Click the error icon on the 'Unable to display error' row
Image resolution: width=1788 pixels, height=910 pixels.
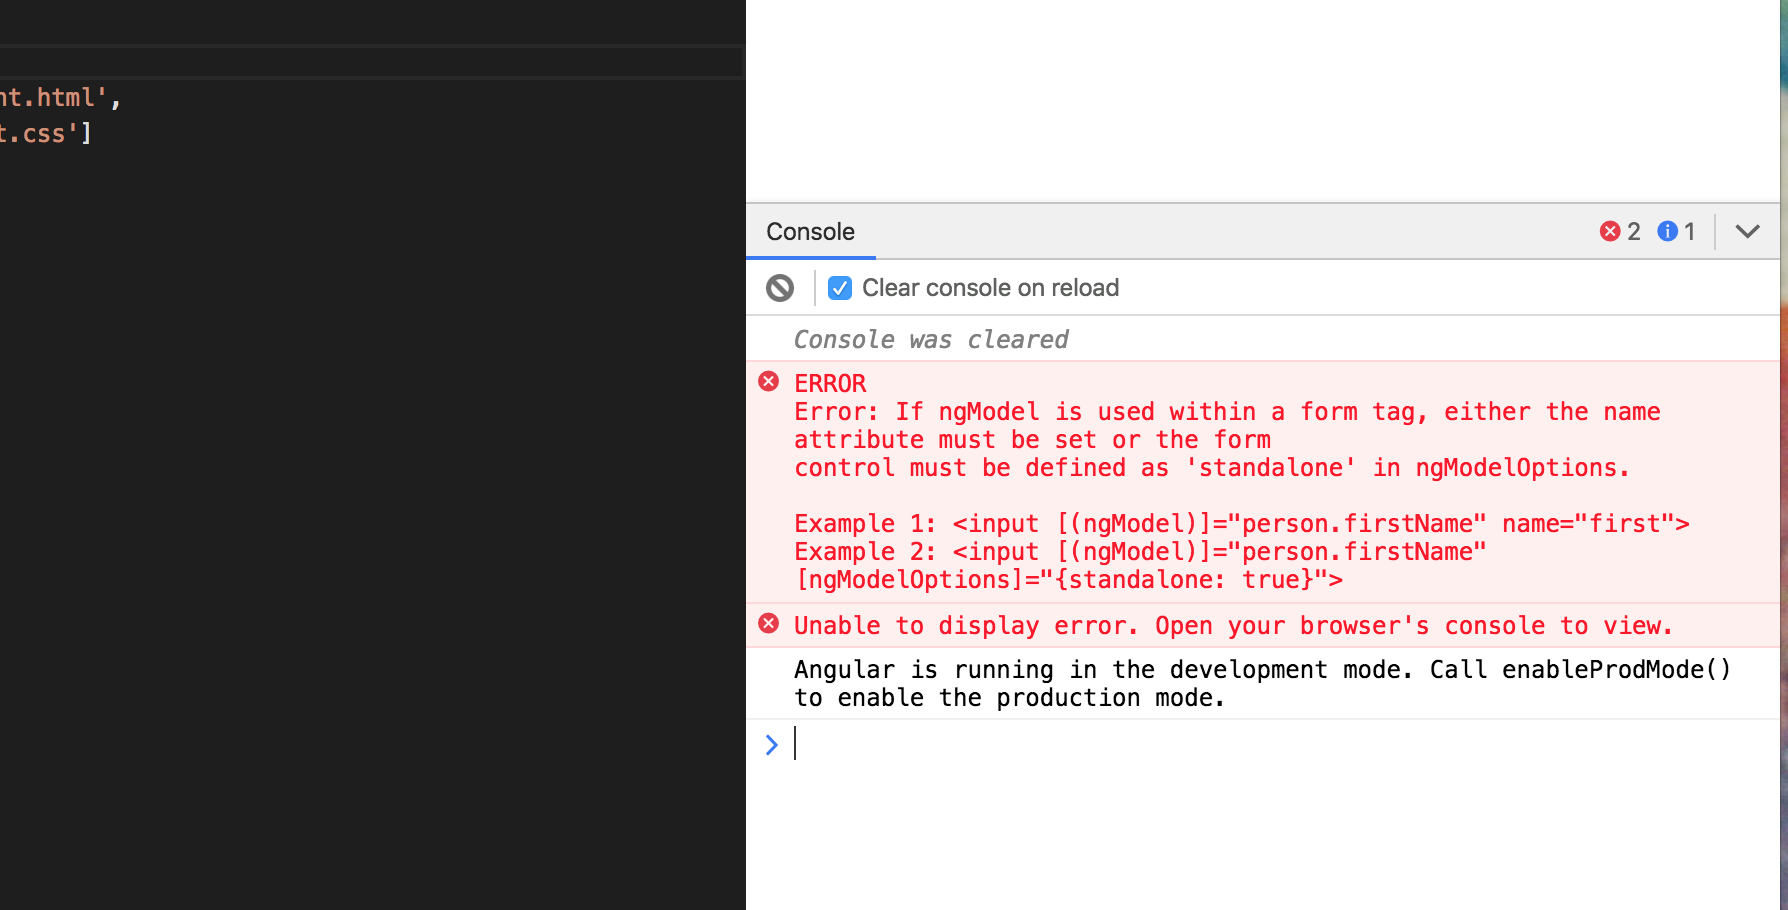(768, 623)
